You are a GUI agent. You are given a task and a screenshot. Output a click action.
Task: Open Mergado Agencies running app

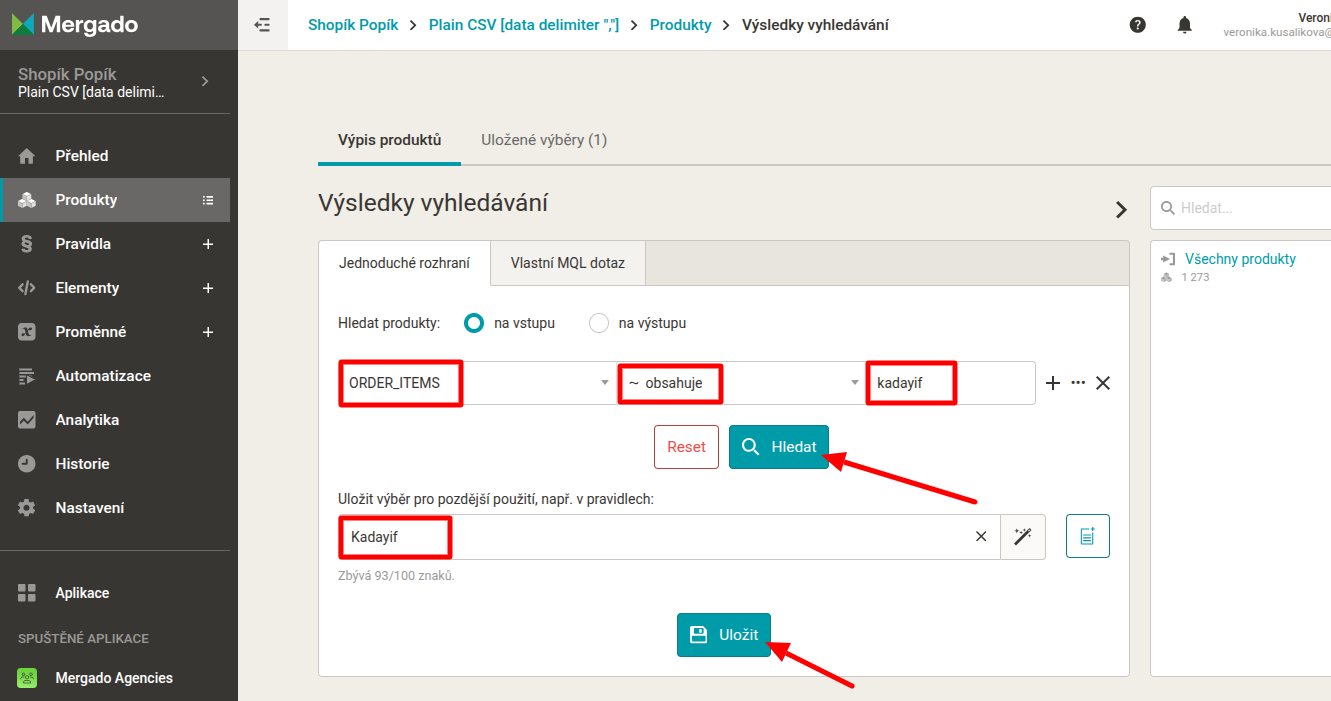[115, 678]
